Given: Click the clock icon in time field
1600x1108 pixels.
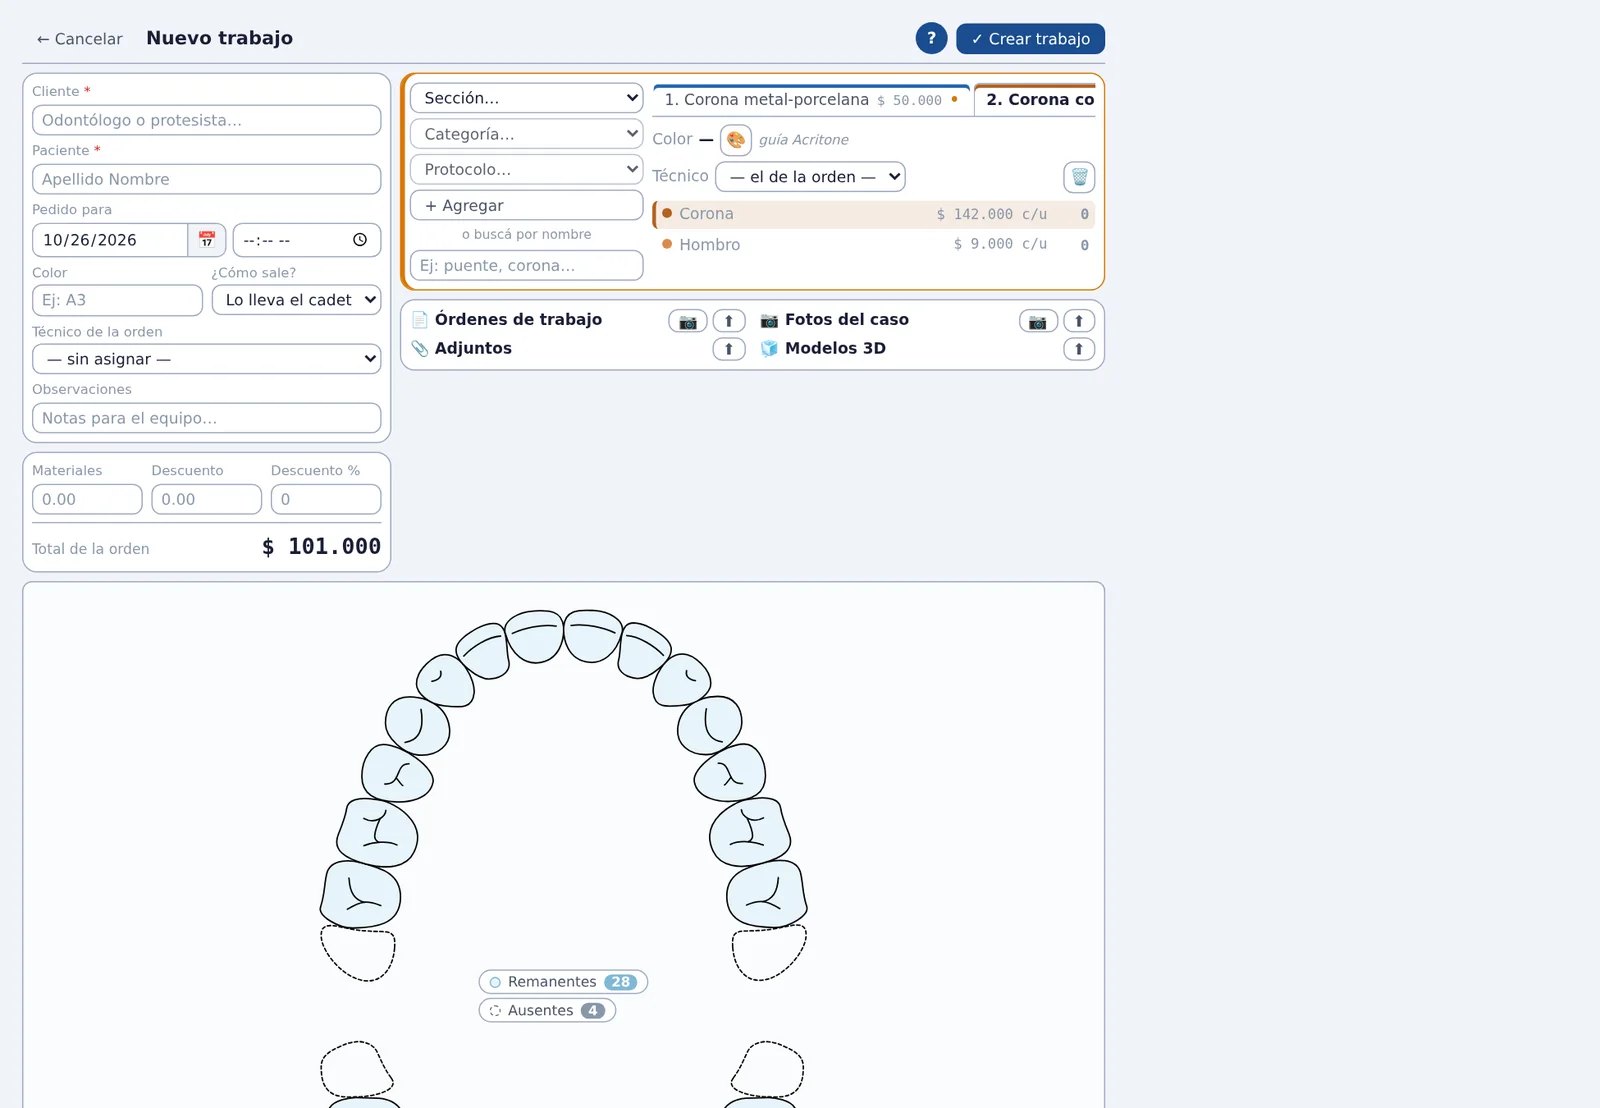Looking at the screenshot, I should (360, 240).
